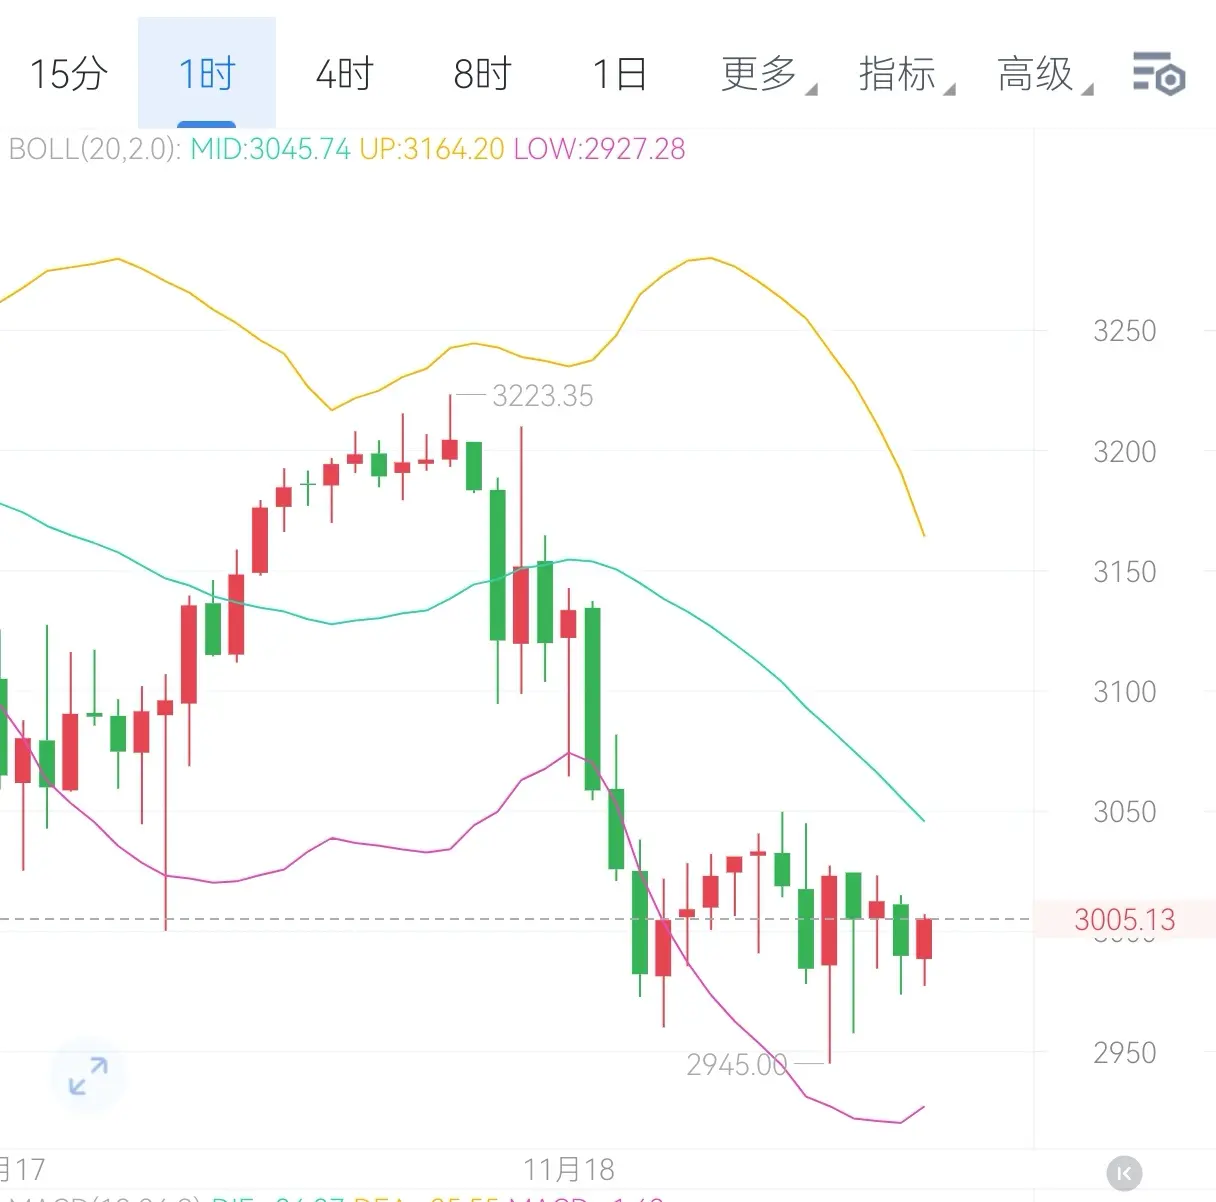Click the 3223.35 high price marker
The height and width of the screenshot is (1202, 1216).
542,397
